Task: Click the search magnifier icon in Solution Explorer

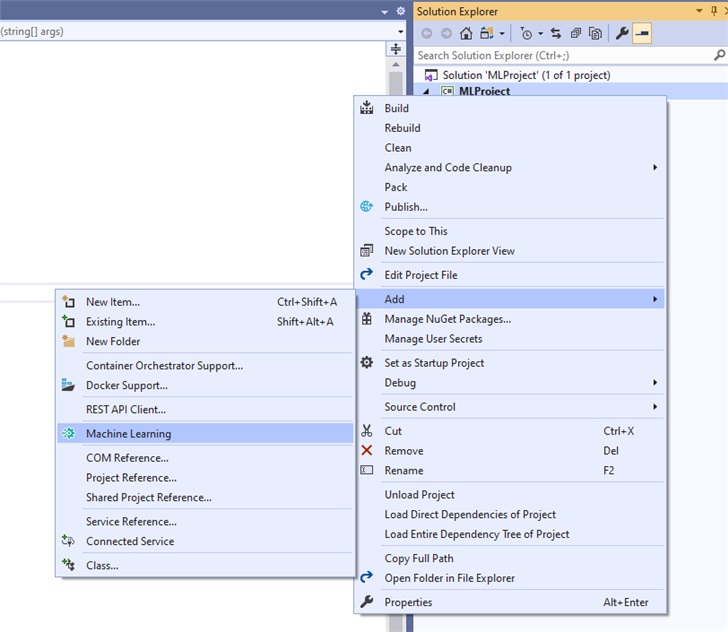Action: 719,55
